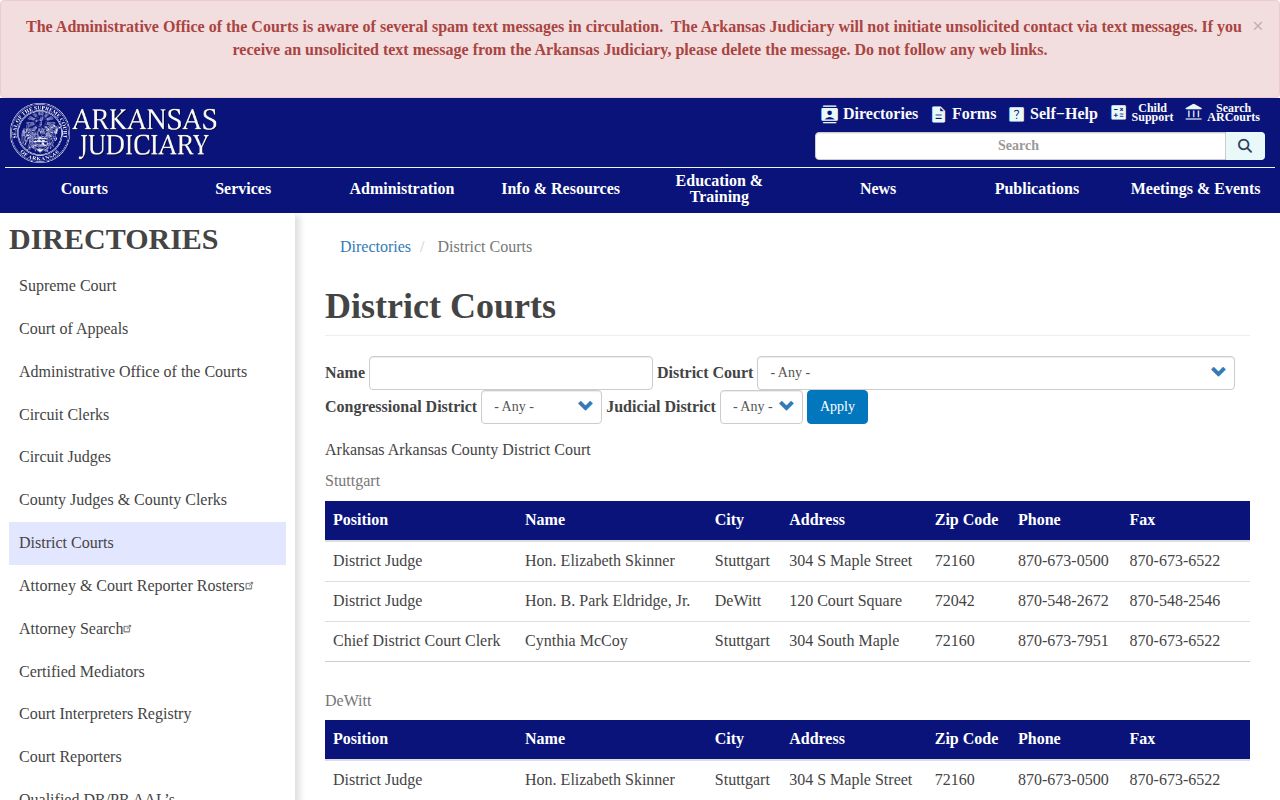Screen dimensions: 1280x800
Task: Open the Judicial District dropdown
Action: (761, 407)
